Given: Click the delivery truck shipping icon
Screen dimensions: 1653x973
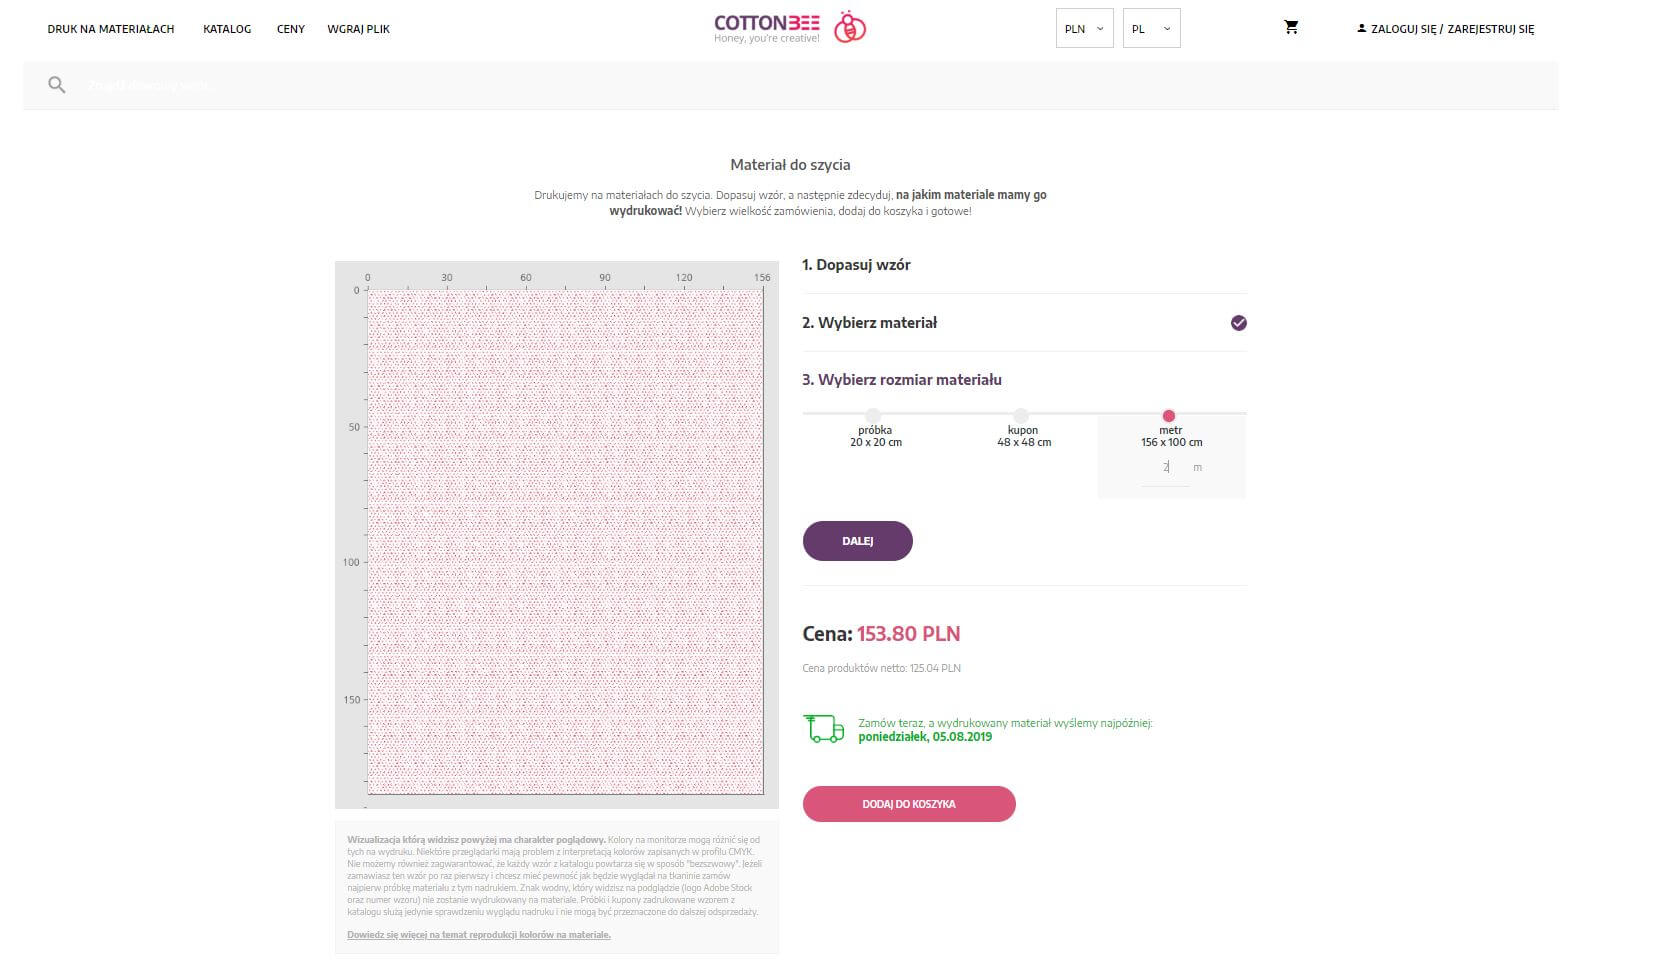Looking at the screenshot, I should (x=825, y=728).
